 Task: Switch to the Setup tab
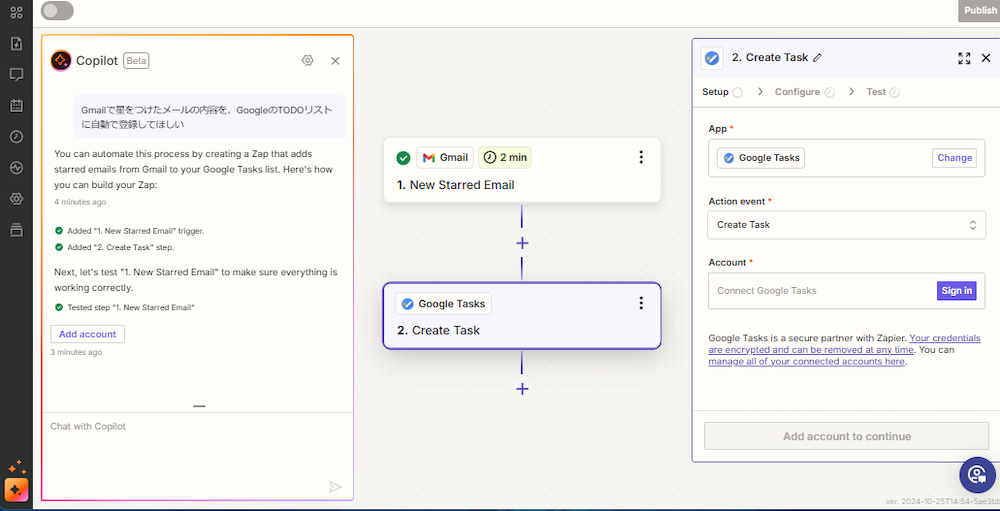[x=722, y=92]
